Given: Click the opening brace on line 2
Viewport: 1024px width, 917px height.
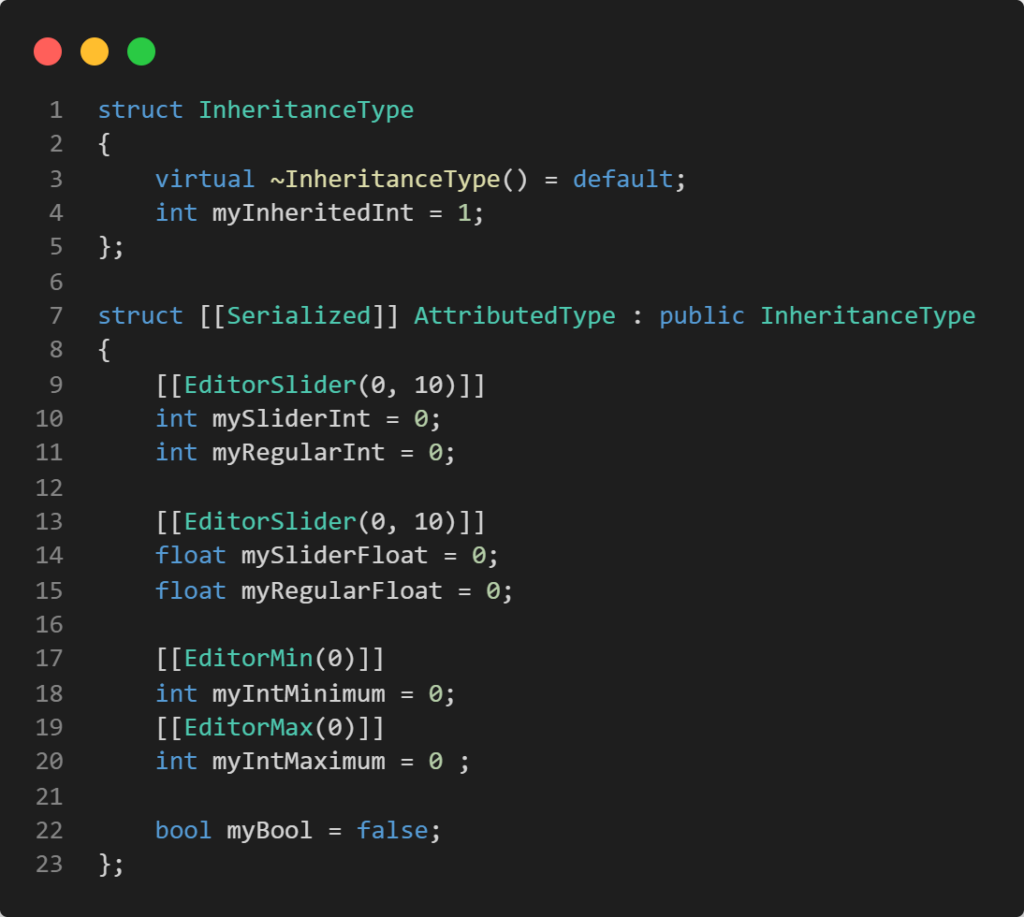Looking at the screenshot, I should [104, 145].
